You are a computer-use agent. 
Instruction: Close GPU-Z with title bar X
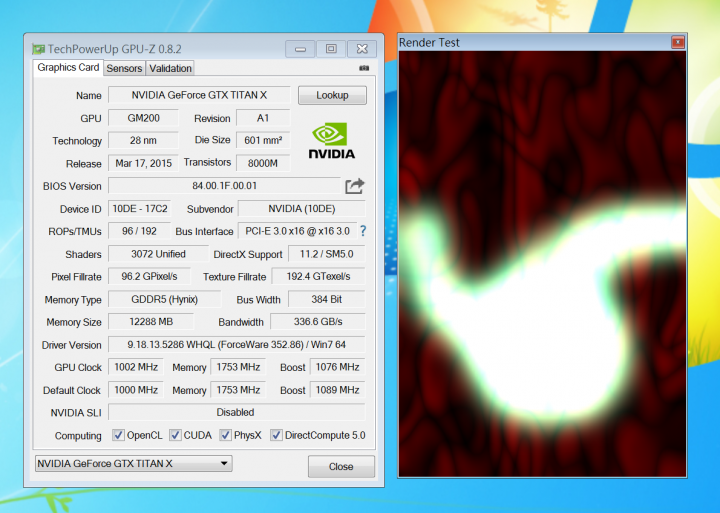pos(362,49)
